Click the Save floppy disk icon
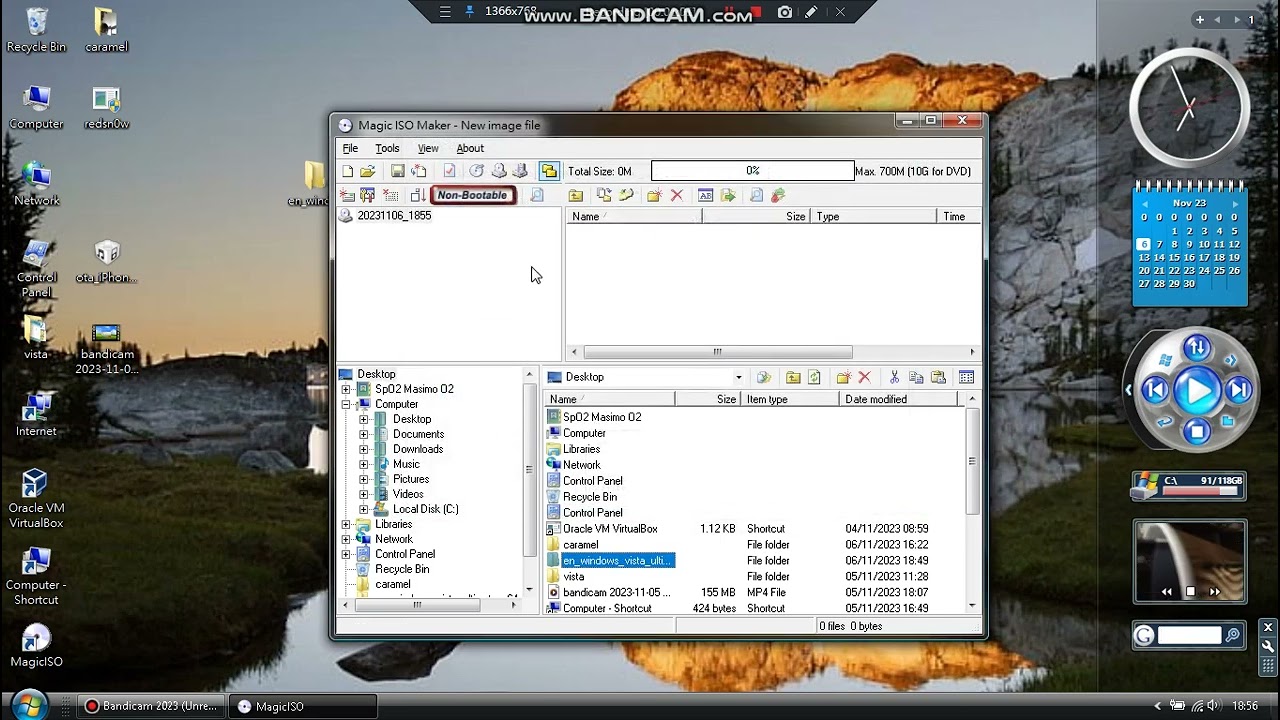1280x720 pixels. pyautogui.click(x=397, y=171)
